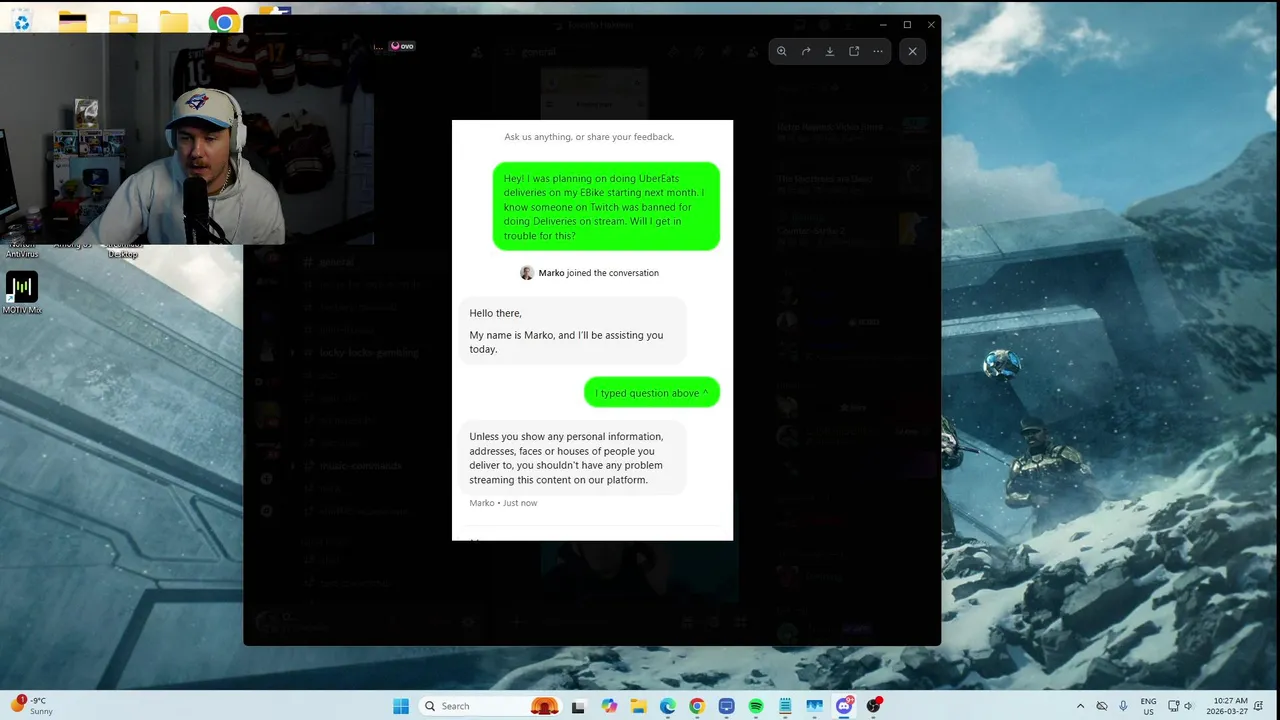Close the image preview overlay
The height and width of the screenshot is (720, 1280).
(x=912, y=51)
